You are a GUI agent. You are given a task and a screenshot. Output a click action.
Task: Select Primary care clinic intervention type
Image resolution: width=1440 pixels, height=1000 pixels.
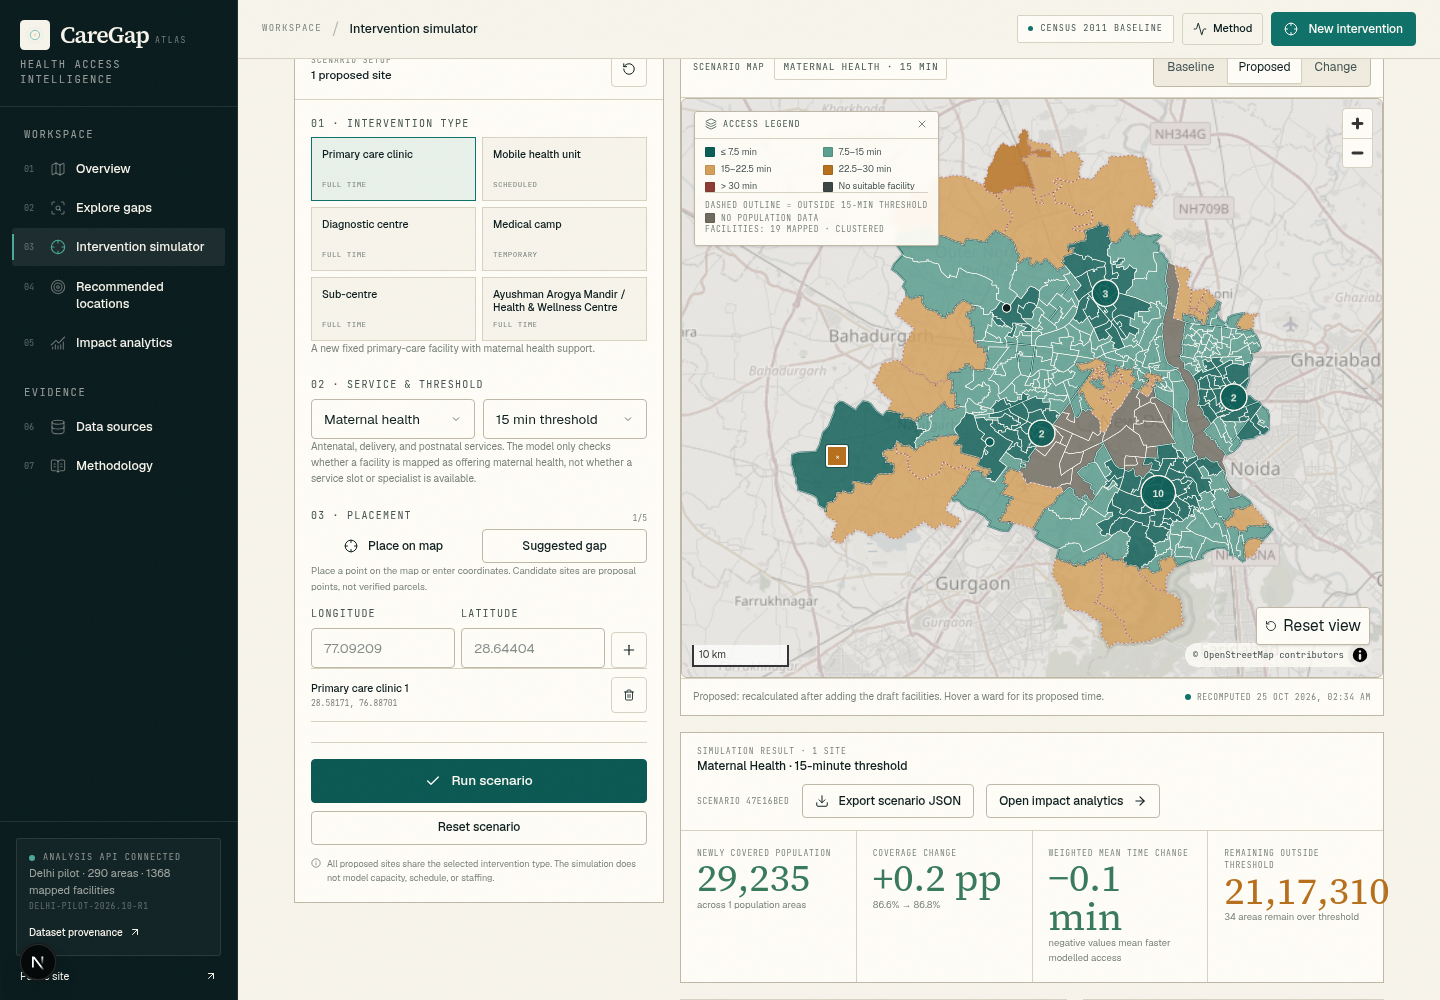(x=393, y=169)
